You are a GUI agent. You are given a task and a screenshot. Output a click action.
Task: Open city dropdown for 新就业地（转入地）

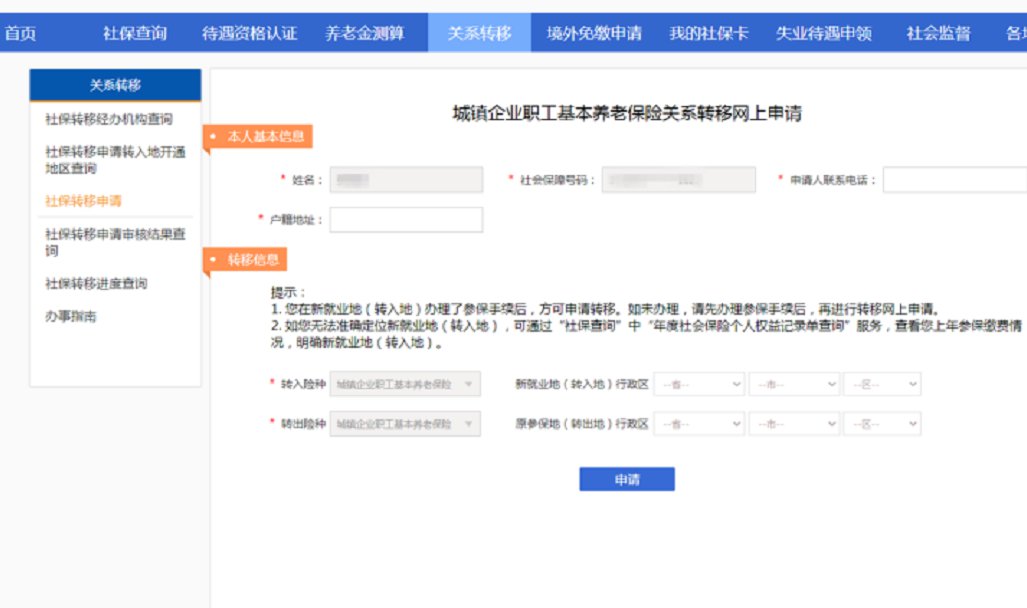(x=794, y=384)
